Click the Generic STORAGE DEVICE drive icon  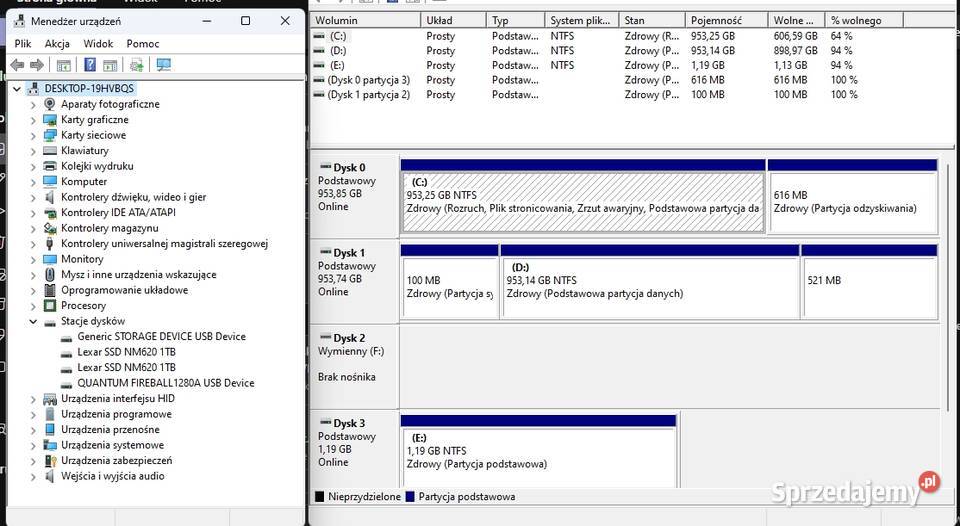pos(66,337)
